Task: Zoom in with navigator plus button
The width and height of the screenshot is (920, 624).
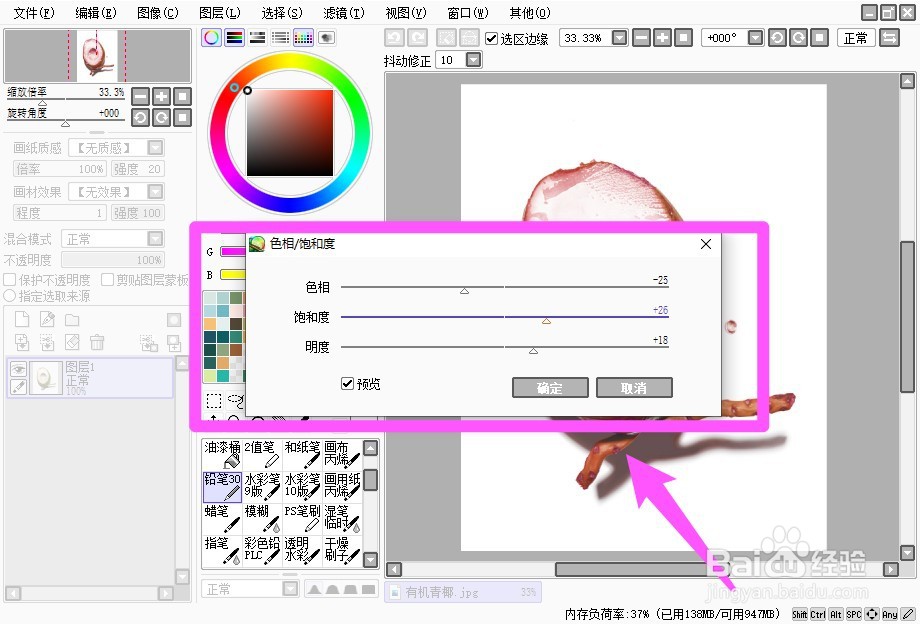Action: (161, 96)
